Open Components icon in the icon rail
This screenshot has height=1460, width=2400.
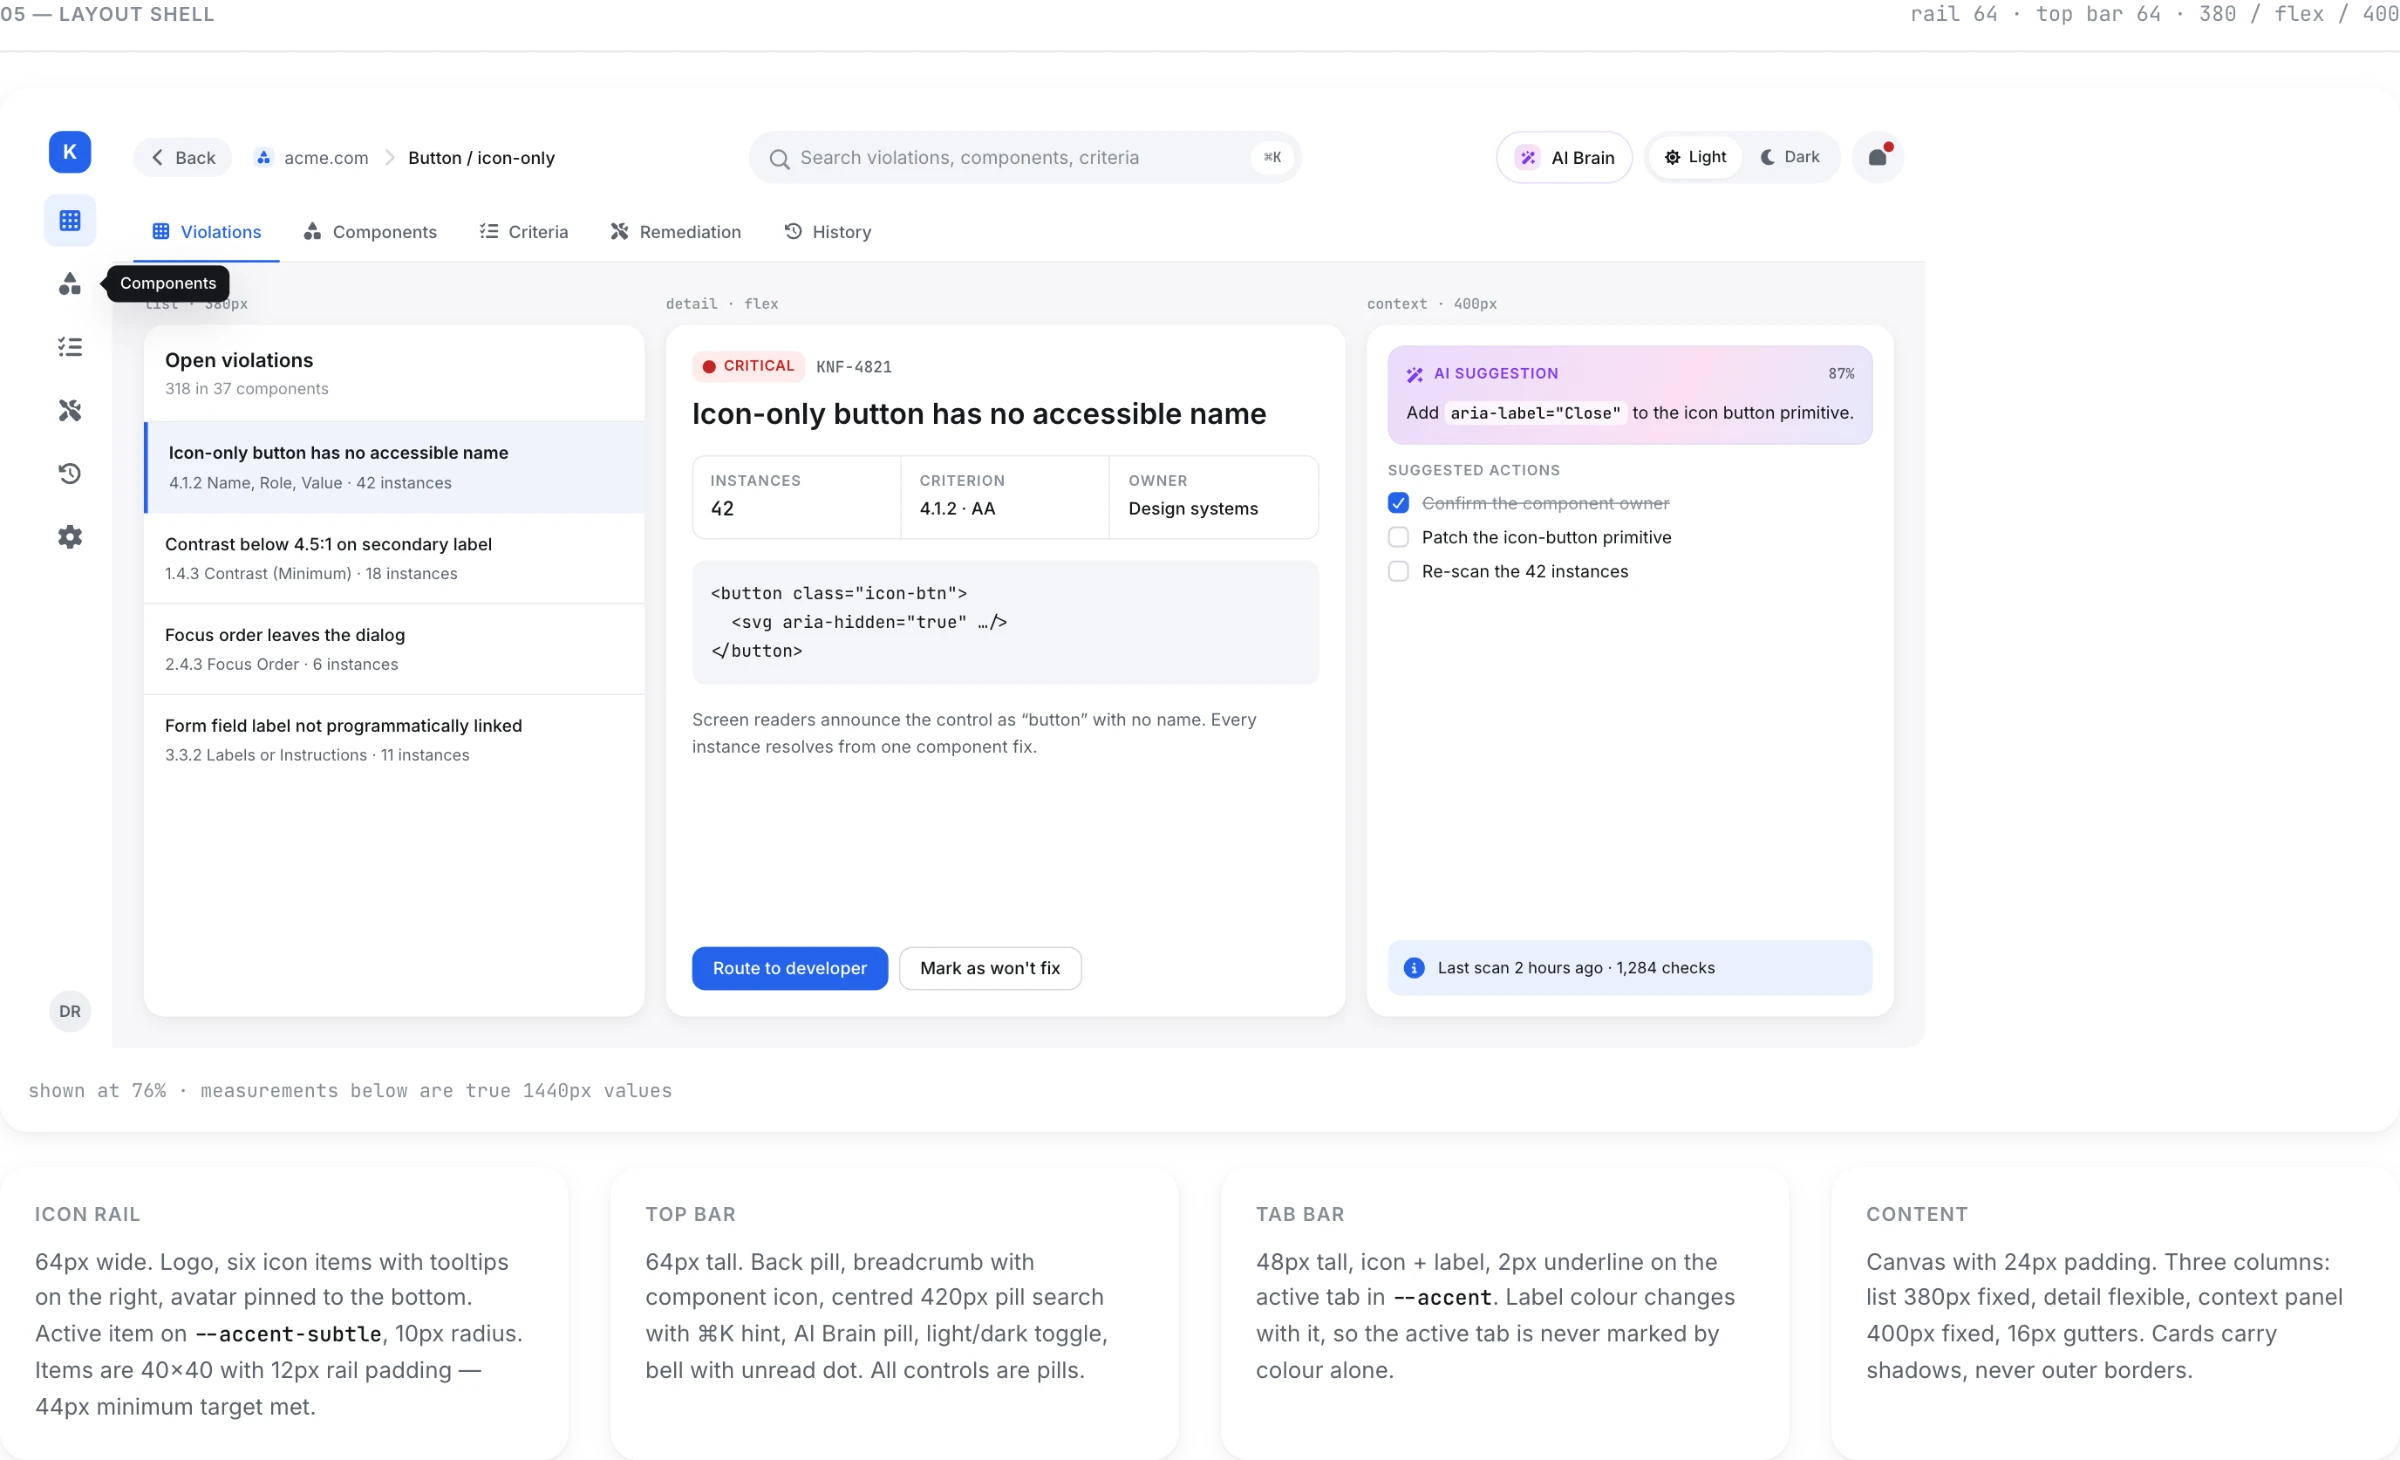coord(70,284)
